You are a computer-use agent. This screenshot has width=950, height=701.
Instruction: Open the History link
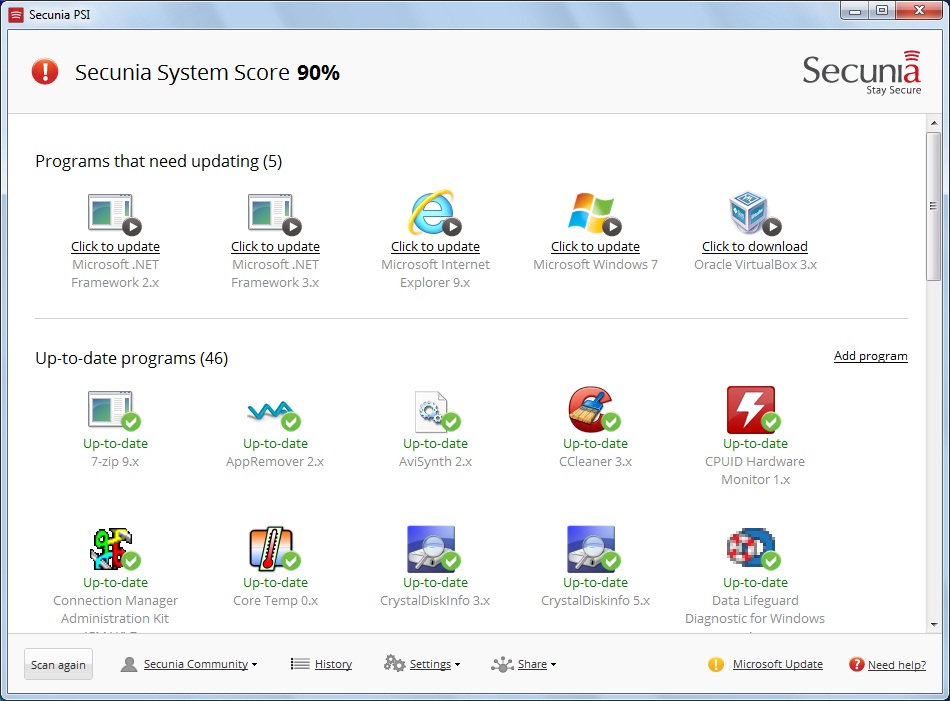[x=333, y=664]
